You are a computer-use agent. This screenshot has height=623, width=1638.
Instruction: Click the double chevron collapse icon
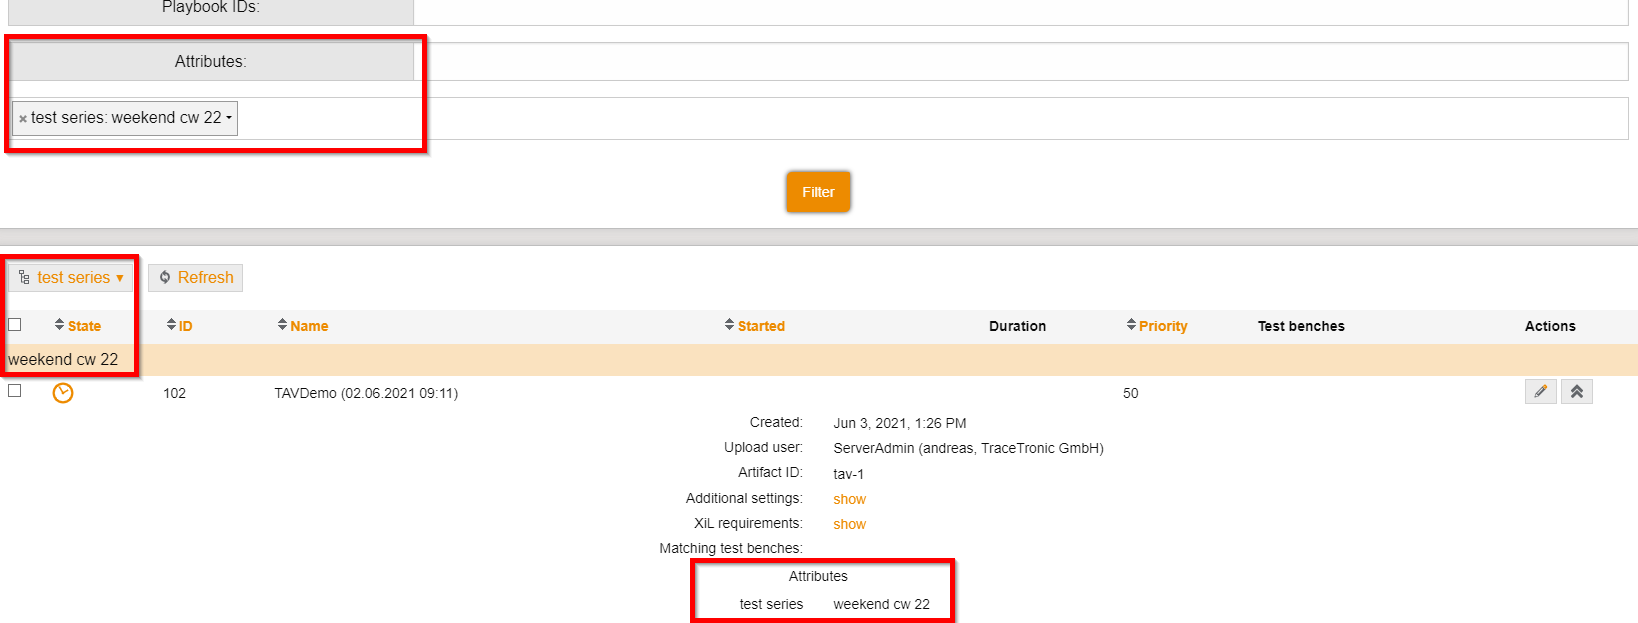tap(1577, 392)
